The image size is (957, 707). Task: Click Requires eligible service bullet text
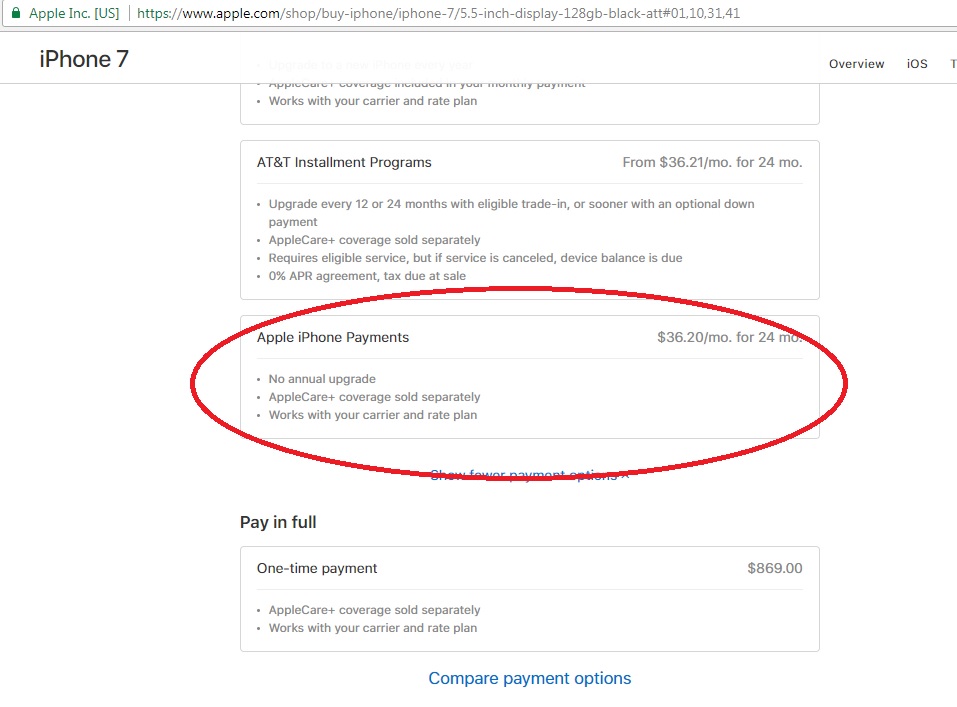[475, 258]
